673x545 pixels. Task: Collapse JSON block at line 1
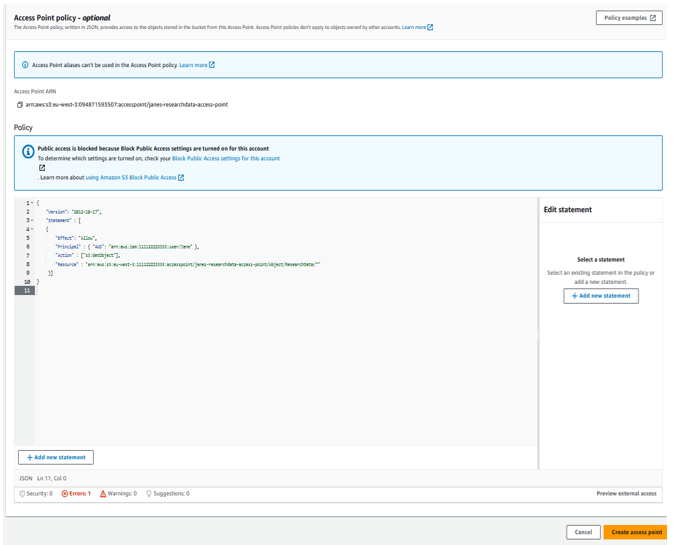pos(32,203)
